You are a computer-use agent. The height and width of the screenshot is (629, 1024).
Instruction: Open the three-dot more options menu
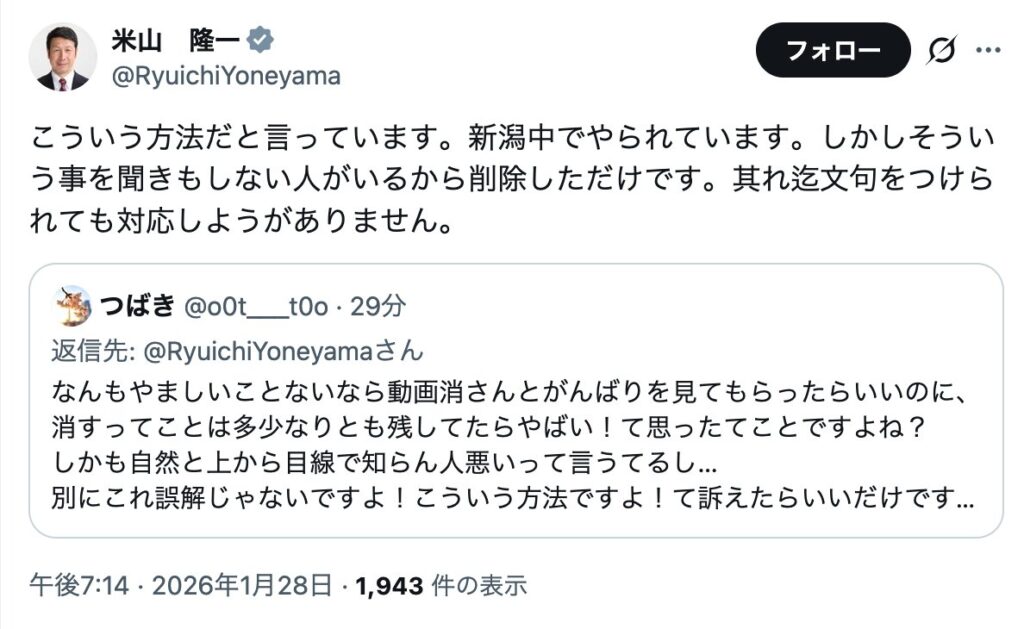coord(988,50)
